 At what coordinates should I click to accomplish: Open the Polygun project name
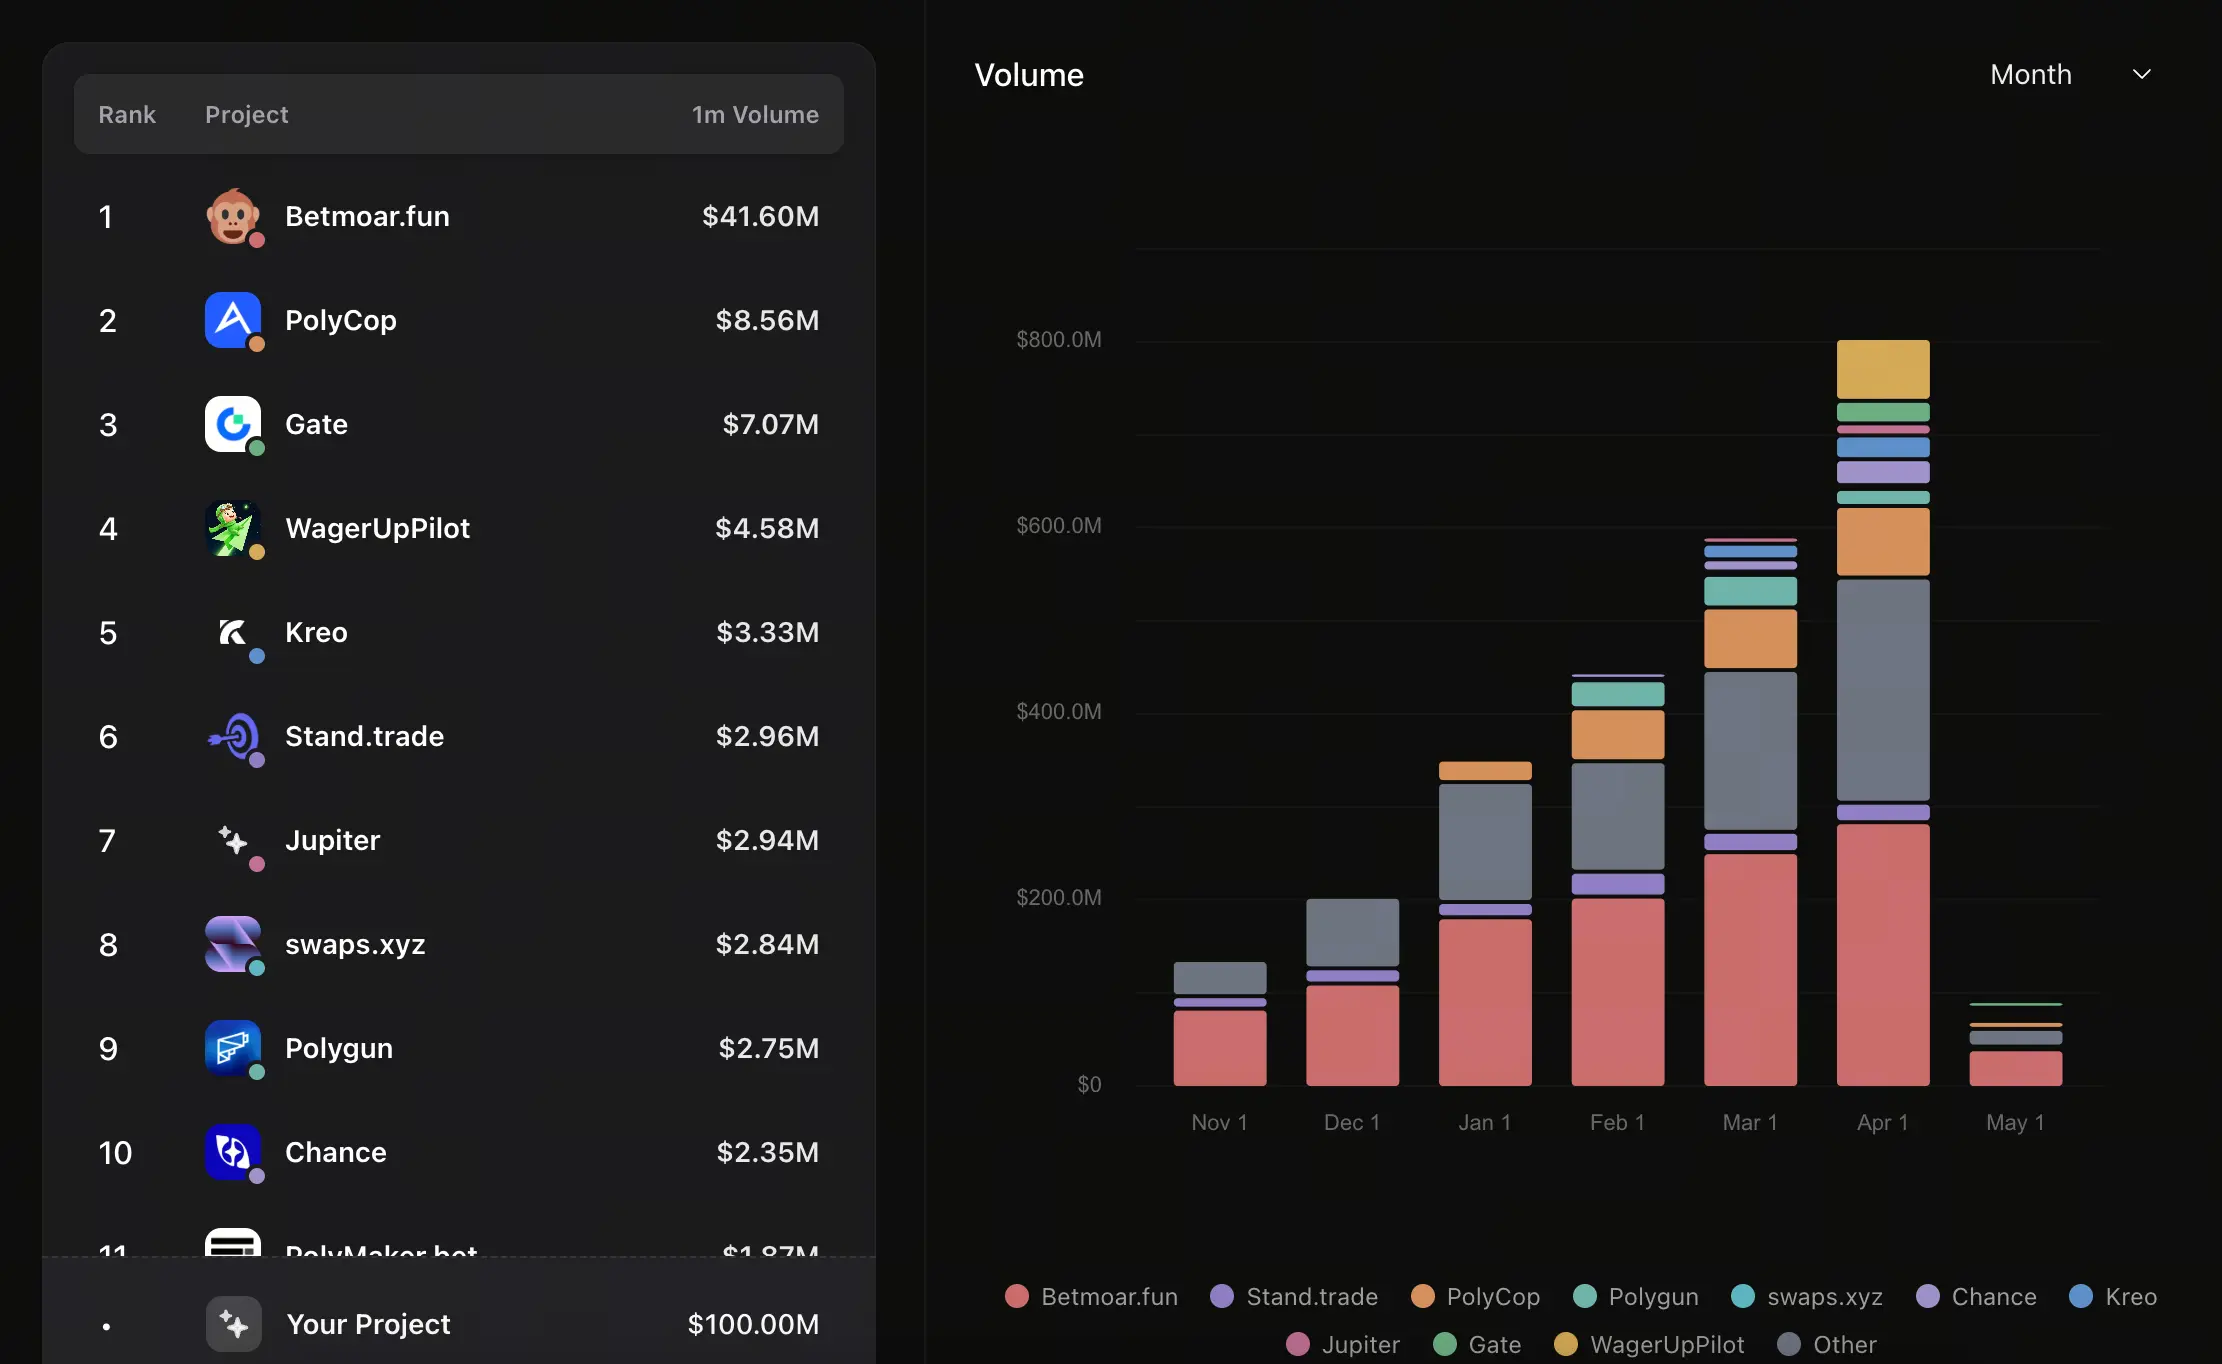click(x=339, y=1048)
